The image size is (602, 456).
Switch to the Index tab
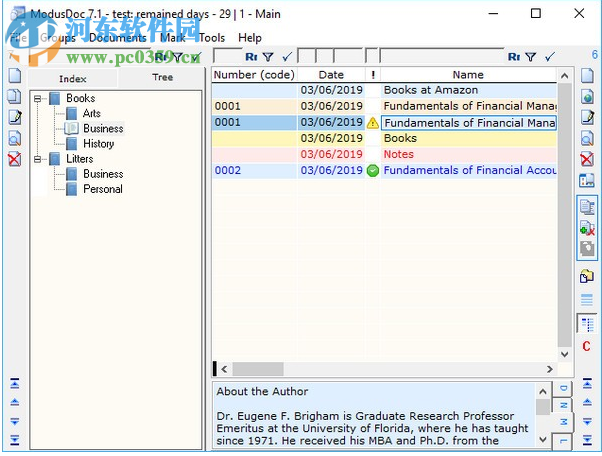click(x=72, y=78)
